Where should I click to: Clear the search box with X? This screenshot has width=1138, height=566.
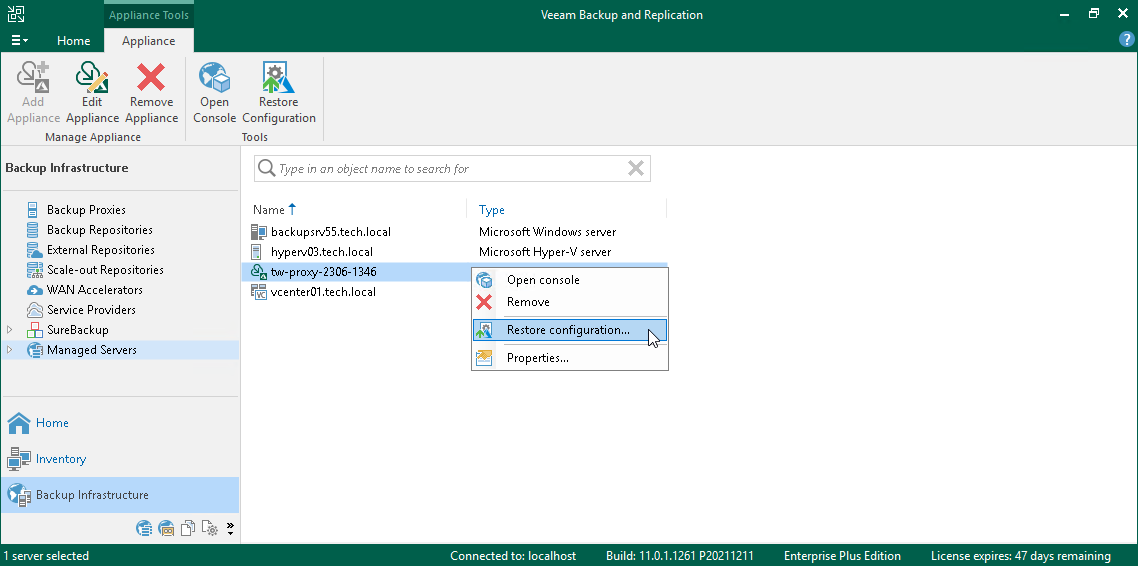point(636,168)
